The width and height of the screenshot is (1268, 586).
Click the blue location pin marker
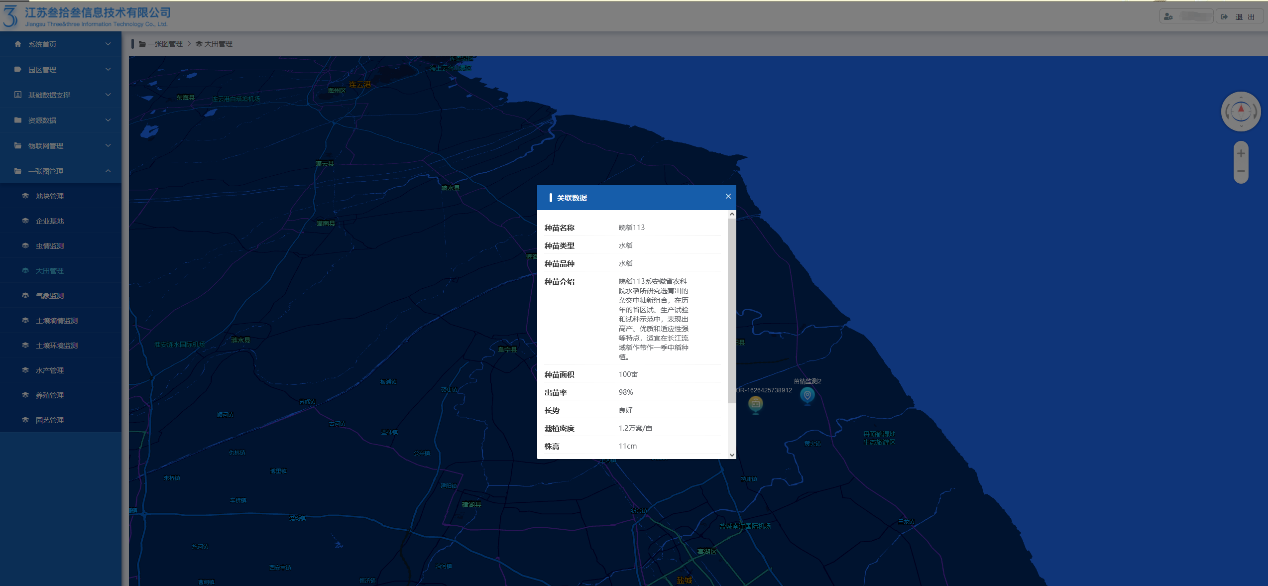coord(807,395)
